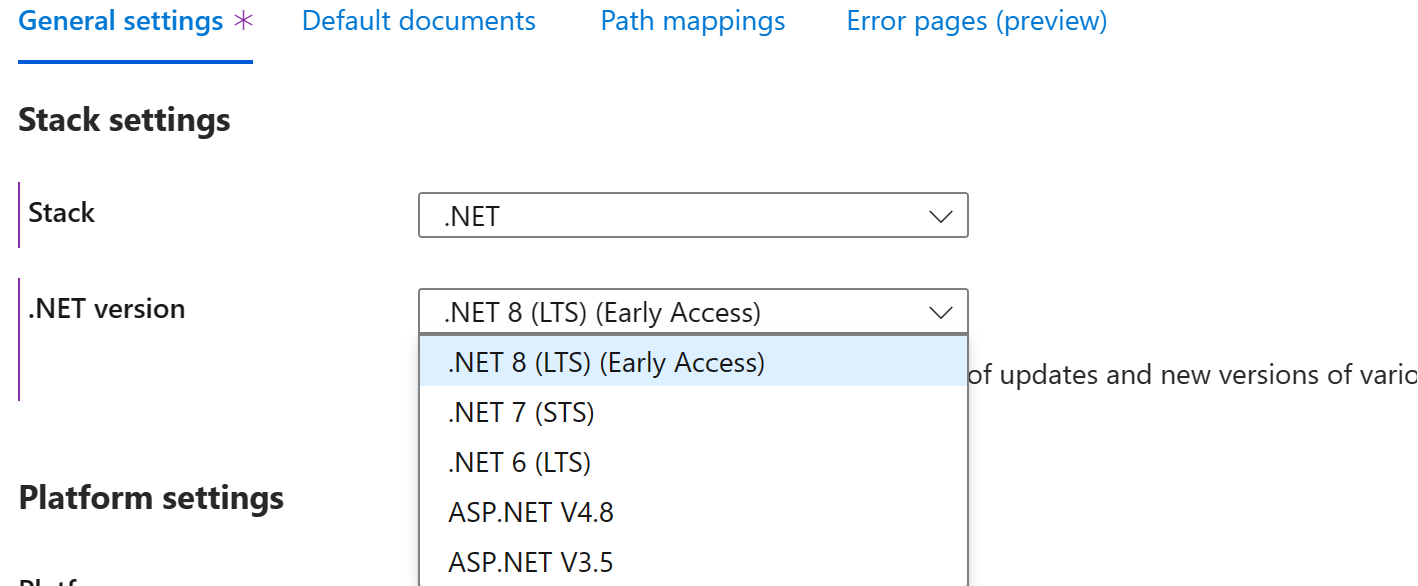Screen dimensions: 1418x586
Task: Select .NET 8 (LTS) (Early Access) option
Action: click(x=693, y=362)
